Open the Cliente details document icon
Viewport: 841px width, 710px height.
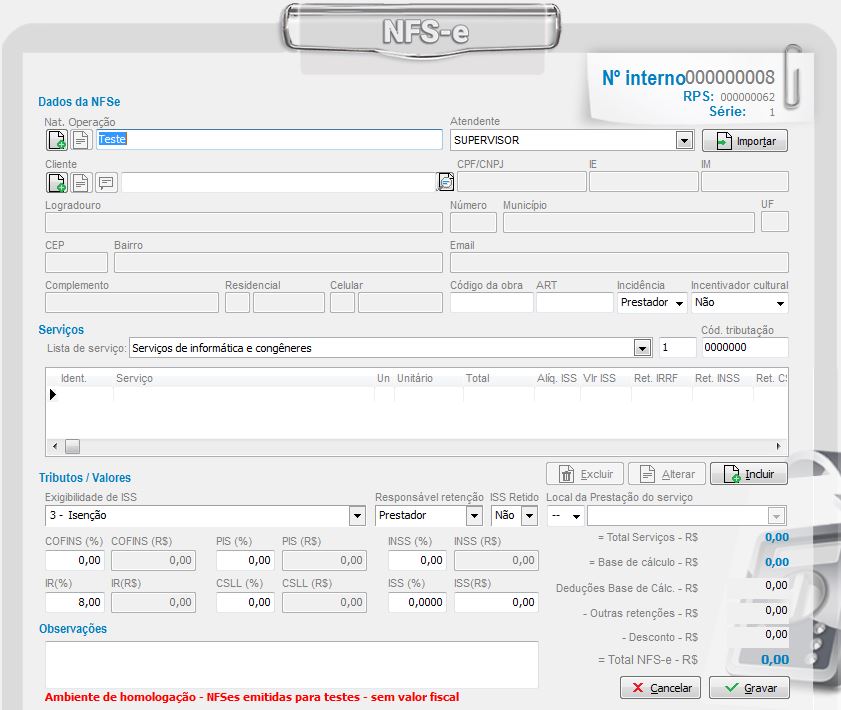coord(80,182)
